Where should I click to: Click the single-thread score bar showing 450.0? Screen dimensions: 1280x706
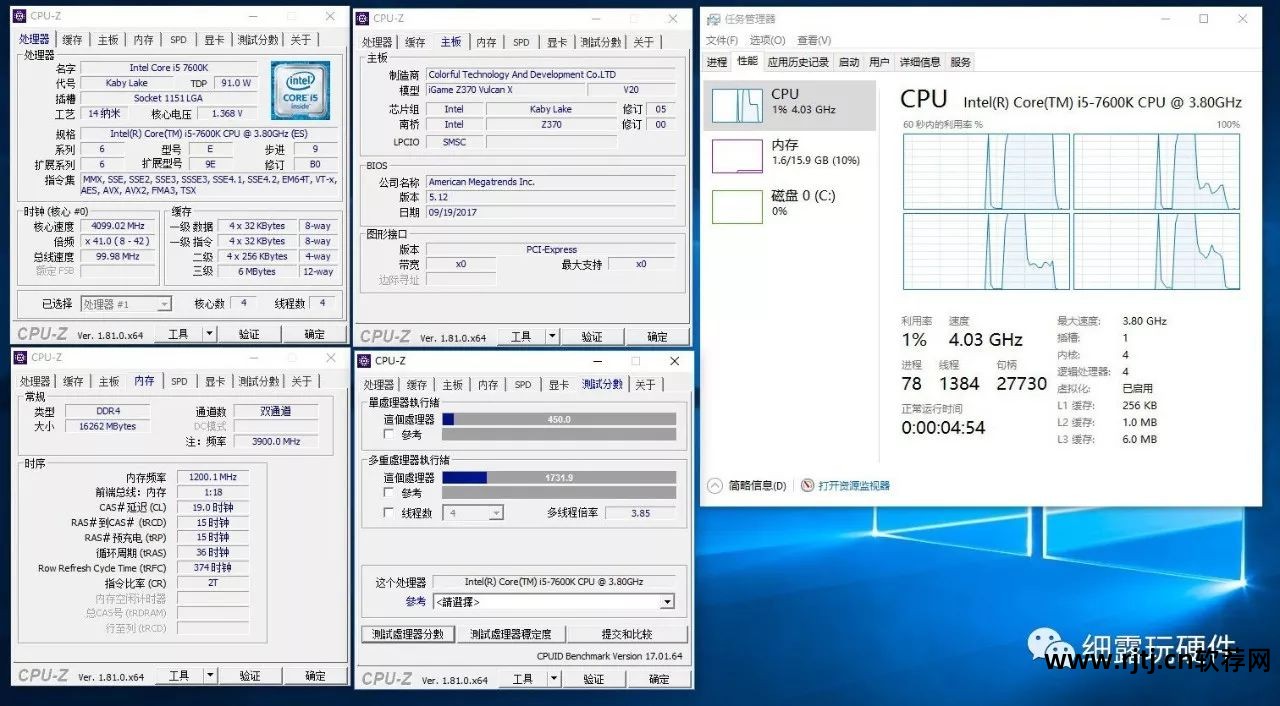pyautogui.click(x=558, y=419)
